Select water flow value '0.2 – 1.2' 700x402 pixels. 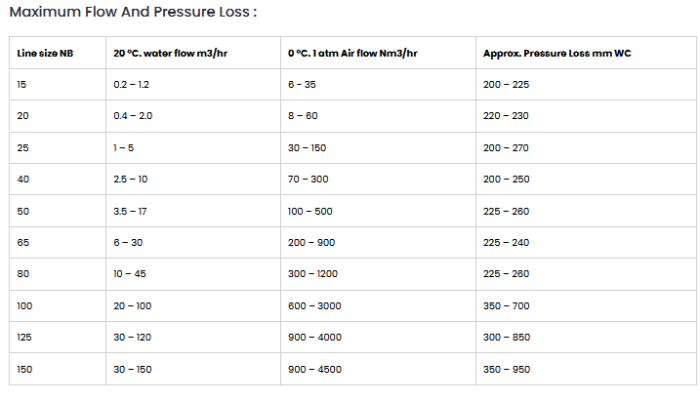[x=133, y=84]
